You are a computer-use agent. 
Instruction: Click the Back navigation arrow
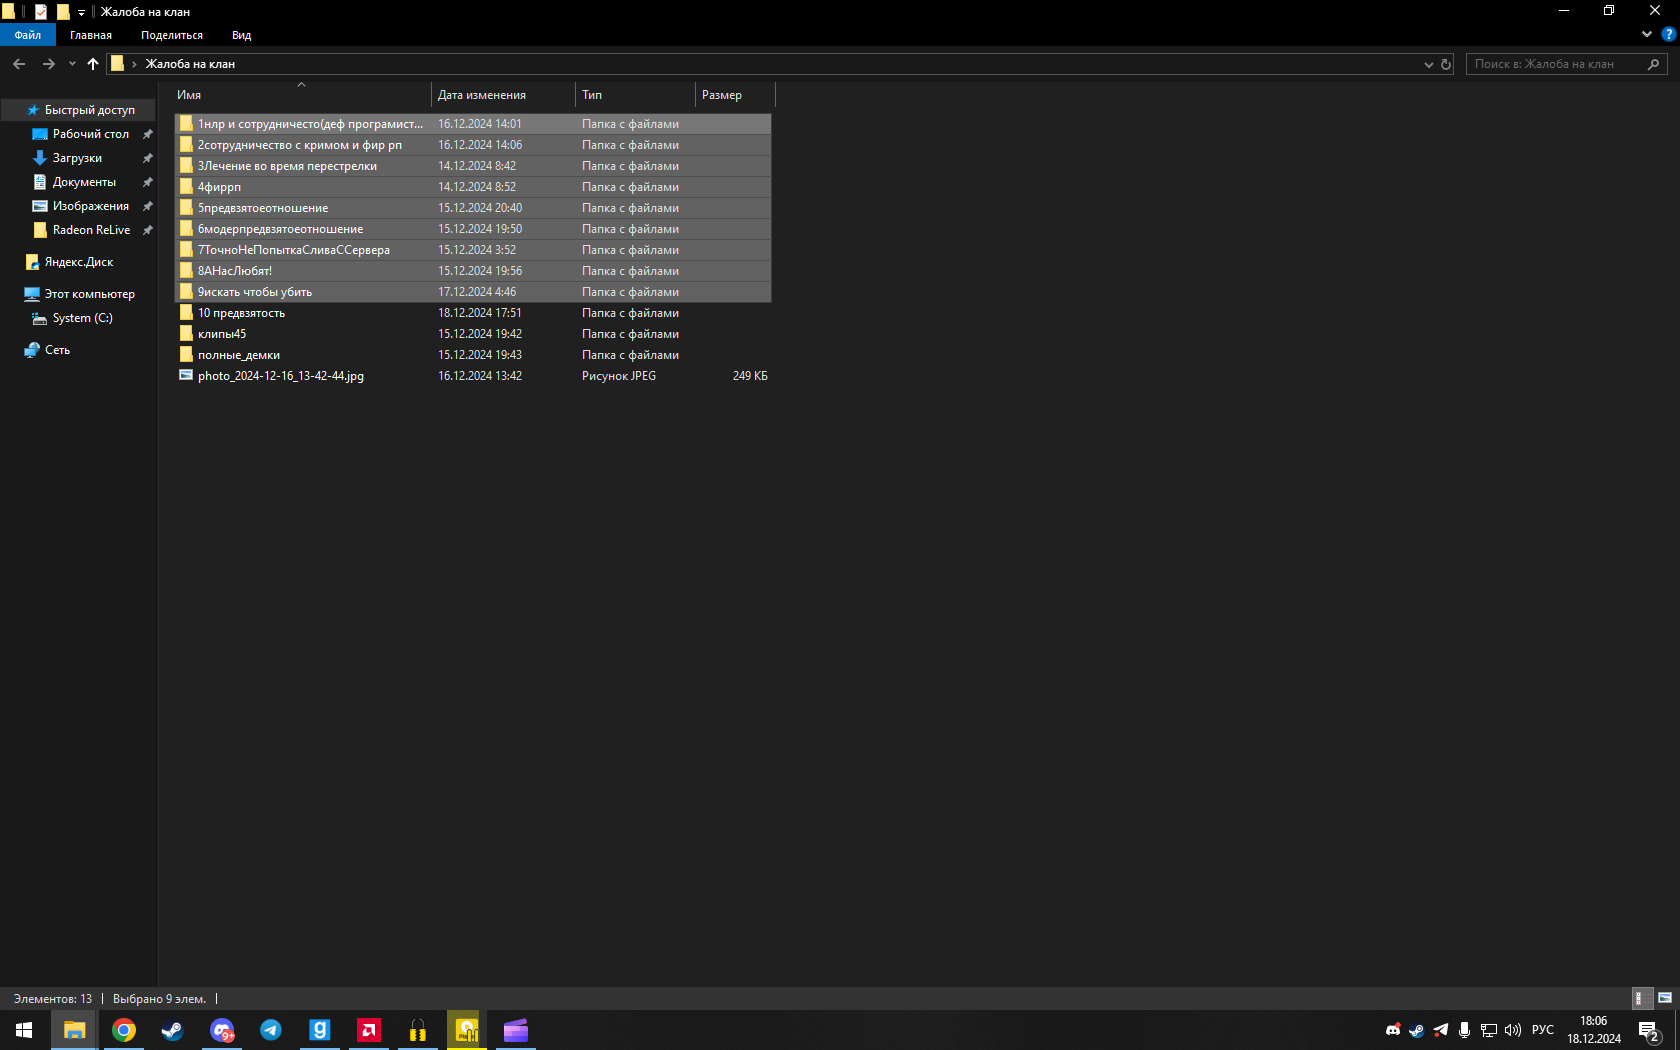(x=19, y=64)
